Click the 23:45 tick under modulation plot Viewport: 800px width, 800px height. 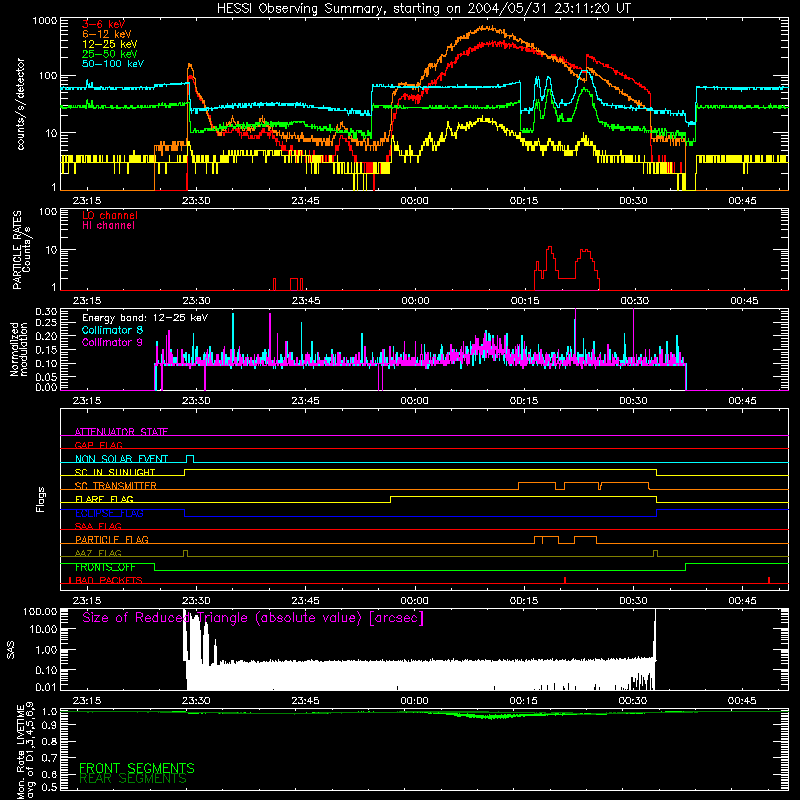click(x=305, y=401)
